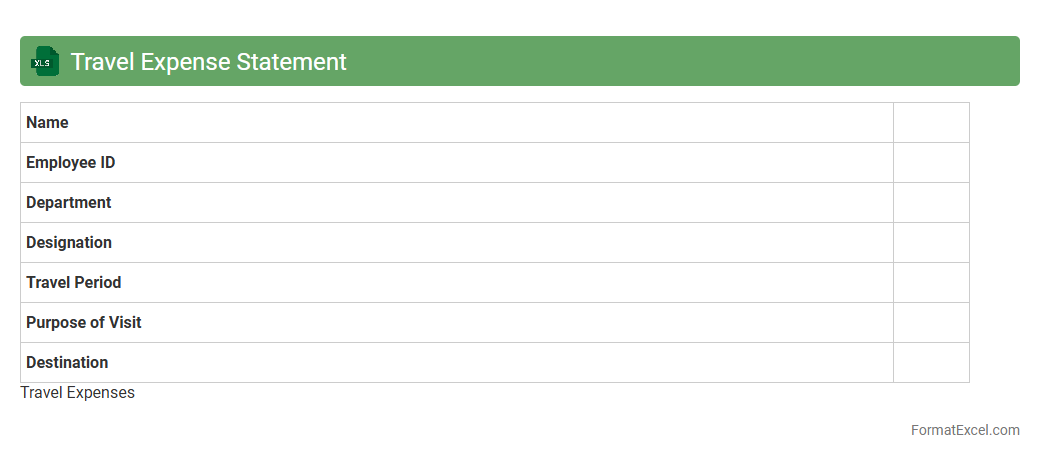
Task: Click the empty value cell beside Destination
Action: point(931,363)
